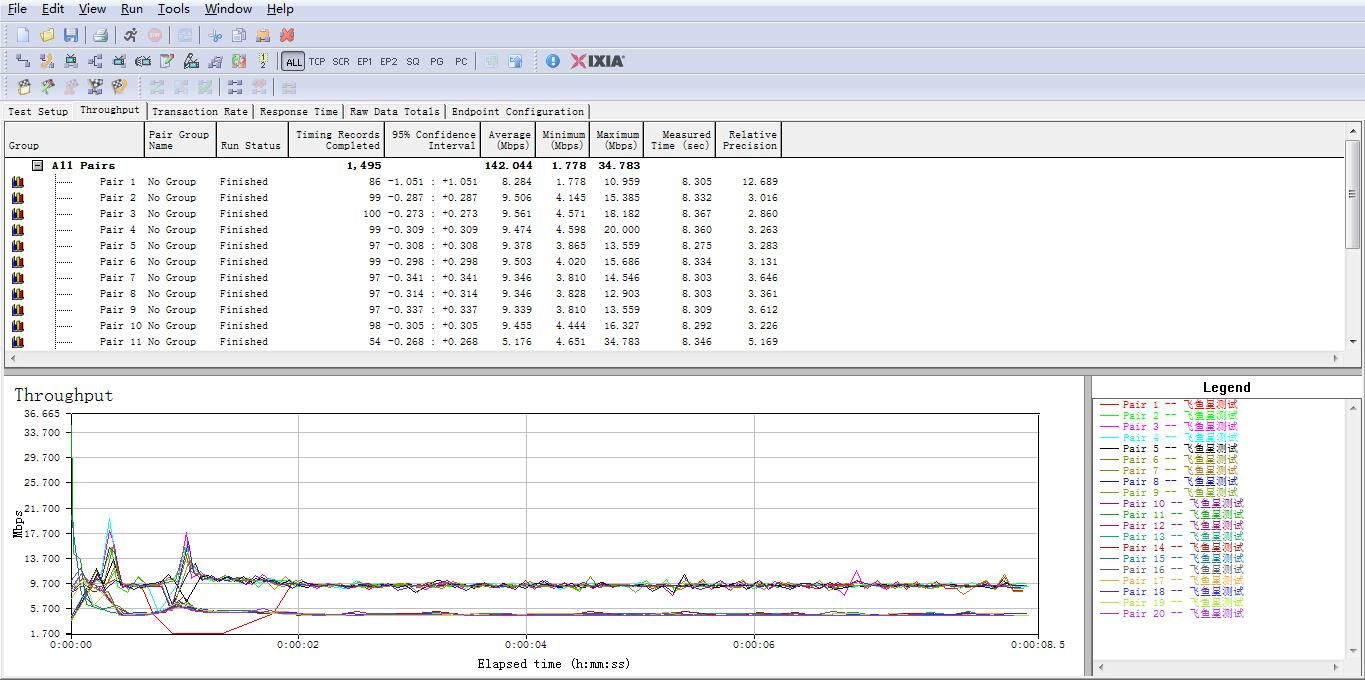This screenshot has height=680, width=1365.
Task: Cut selection with the scissors icon
Action: coord(215,35)
